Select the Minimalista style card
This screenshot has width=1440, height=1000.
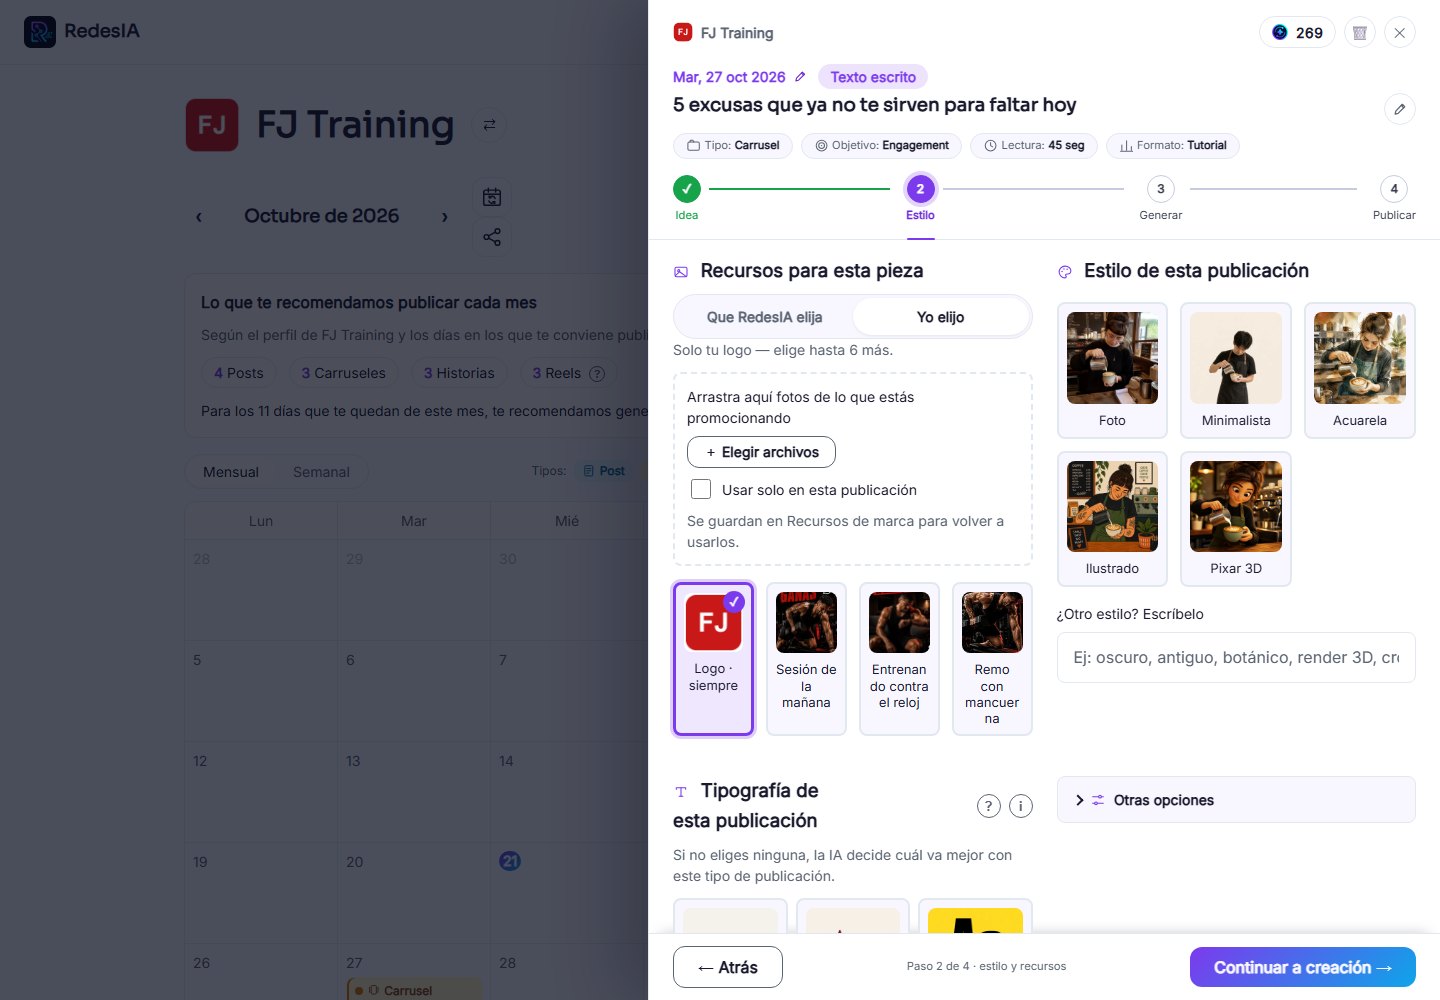[x=1236, y=370]
